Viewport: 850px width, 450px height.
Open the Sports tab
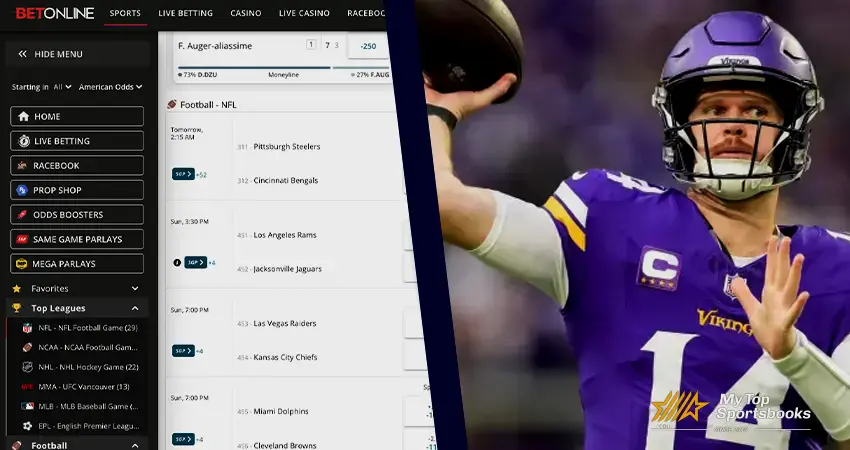click(125, 13)
